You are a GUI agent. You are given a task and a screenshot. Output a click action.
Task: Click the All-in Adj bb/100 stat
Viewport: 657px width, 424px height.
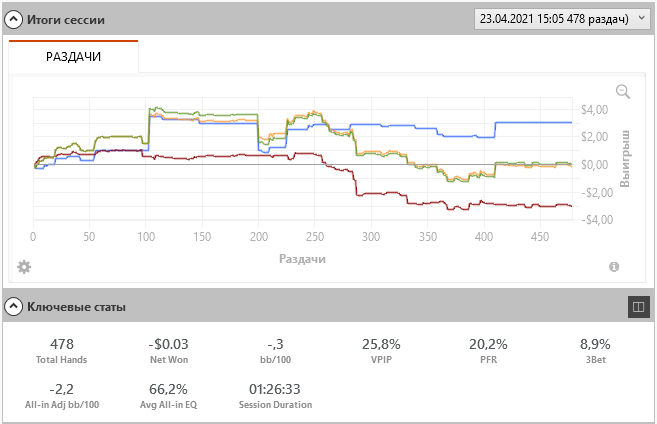(62, 396)
